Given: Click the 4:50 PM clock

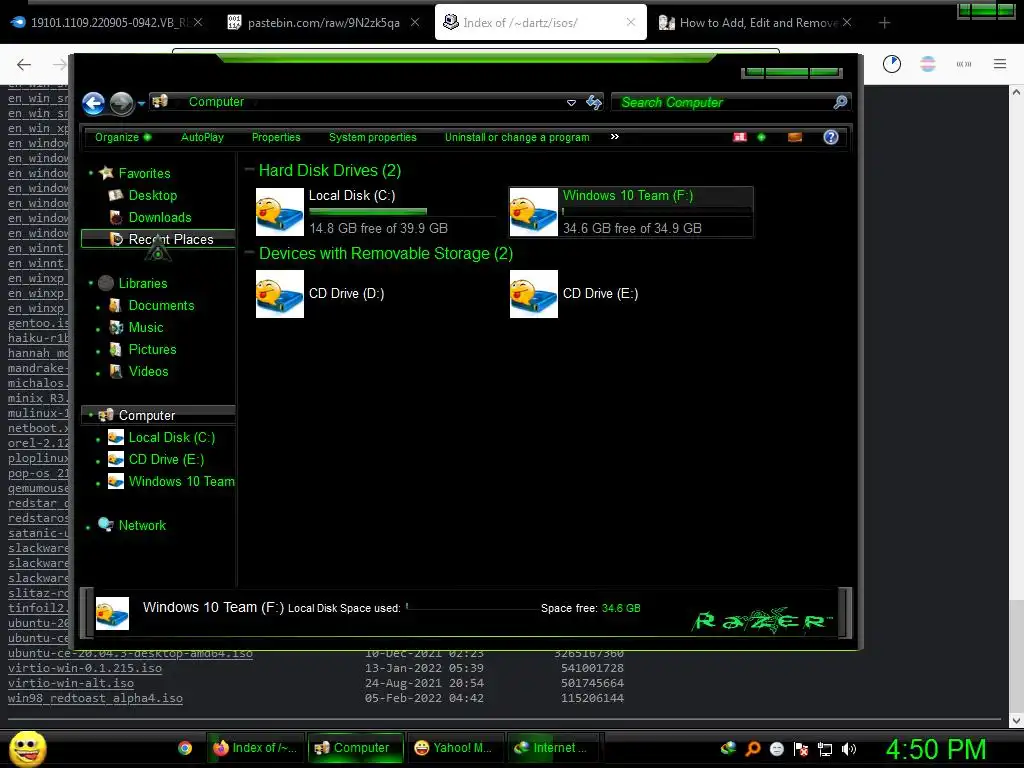Looking at the screenshot, I should [936, 750].
